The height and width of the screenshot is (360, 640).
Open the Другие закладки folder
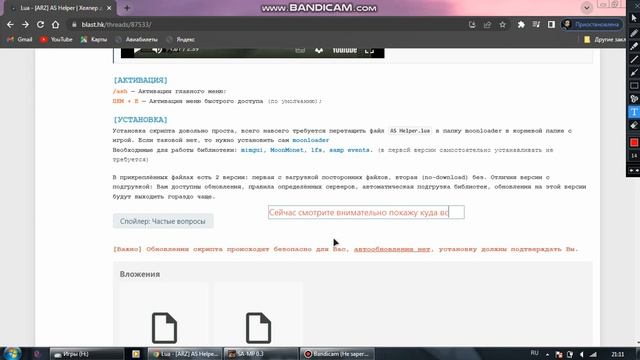pos(604,40)
